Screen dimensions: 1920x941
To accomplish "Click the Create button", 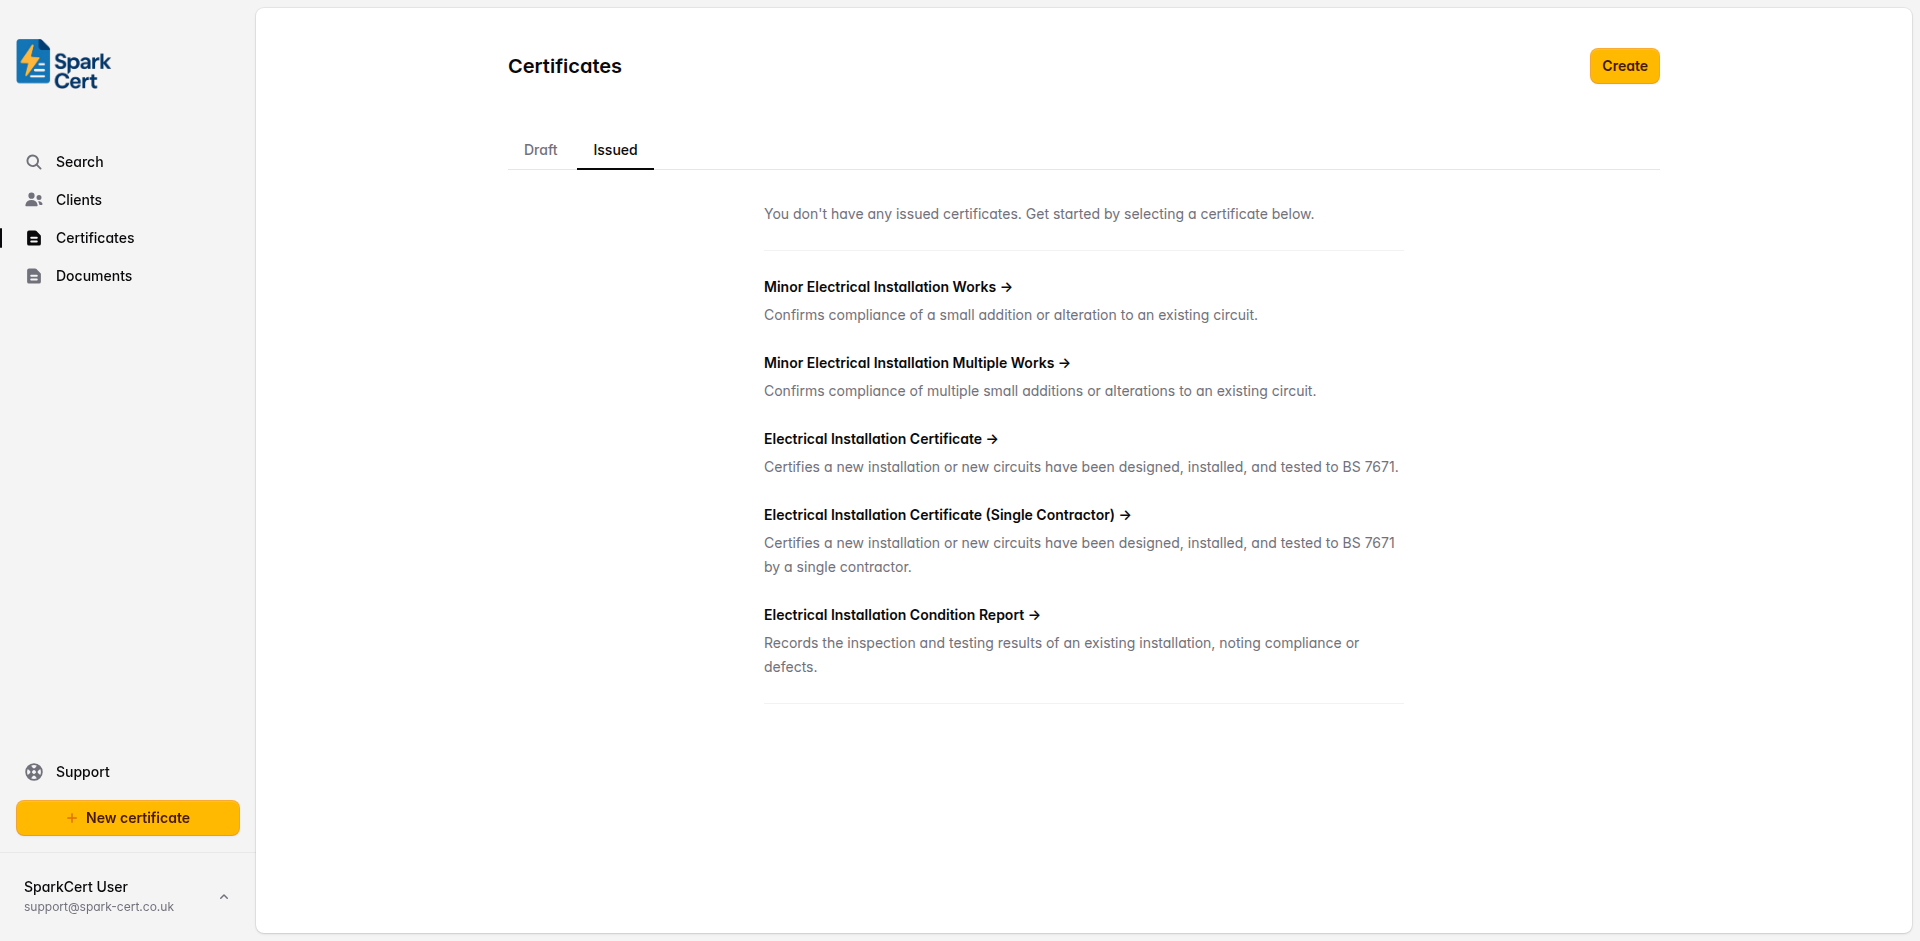I will 1623,65.
